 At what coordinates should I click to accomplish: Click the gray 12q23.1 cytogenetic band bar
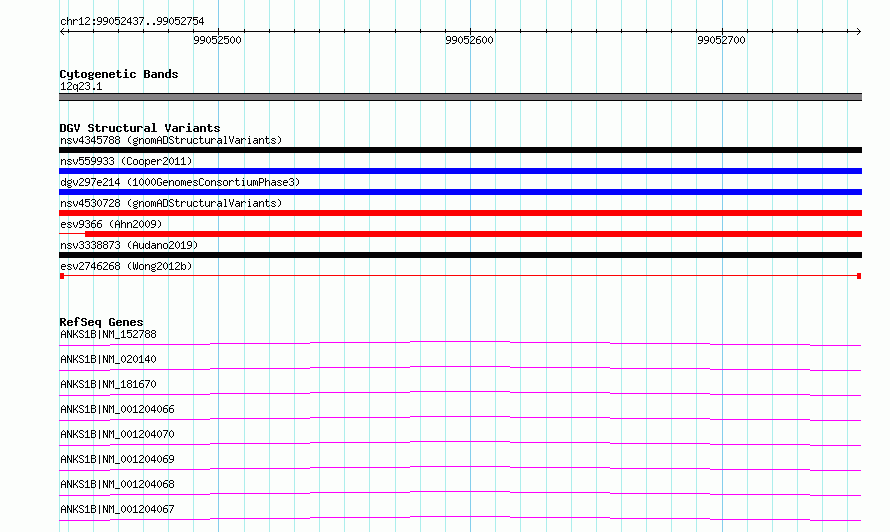click(460, 97)
